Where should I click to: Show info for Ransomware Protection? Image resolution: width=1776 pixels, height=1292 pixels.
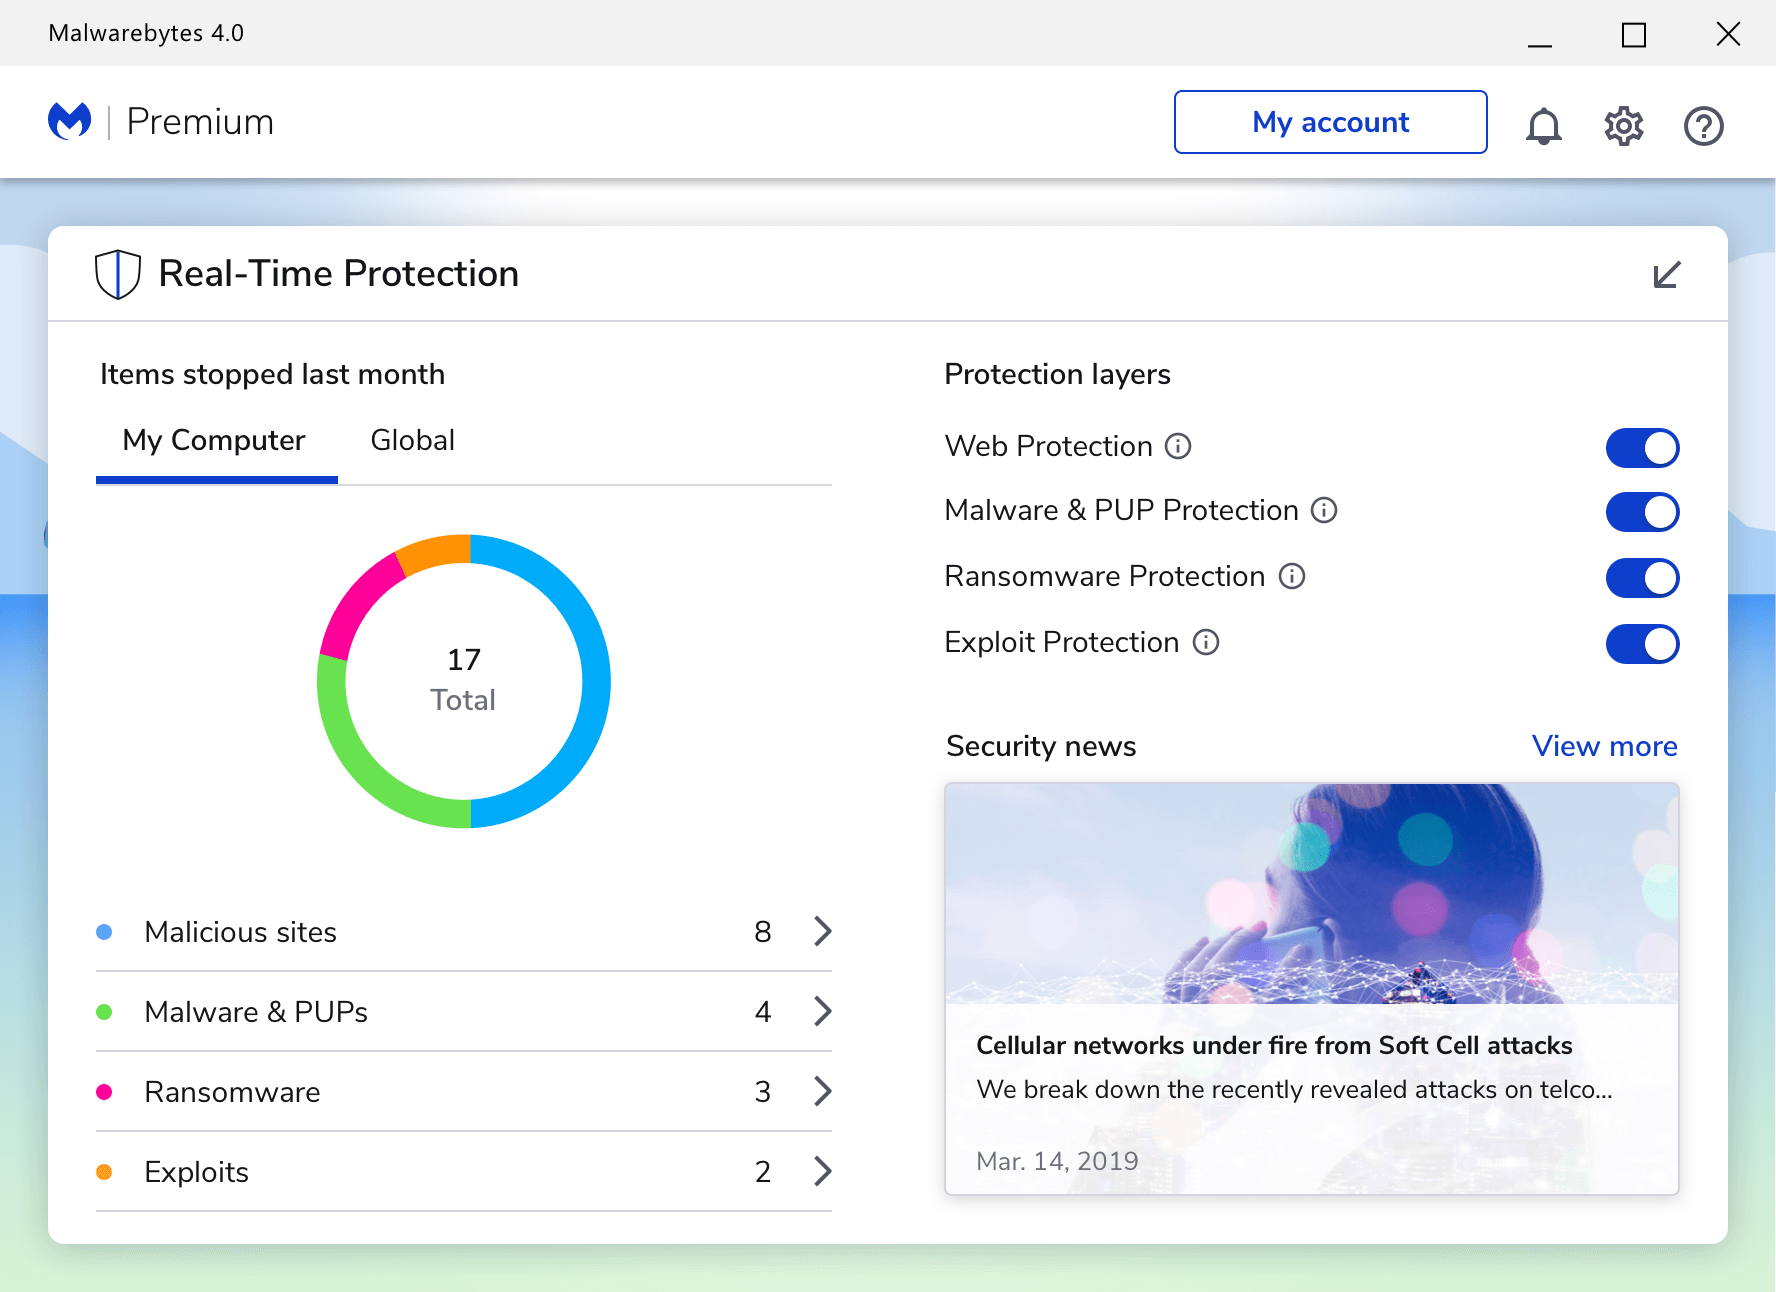pyautogui.click(x=1292, y=576)
